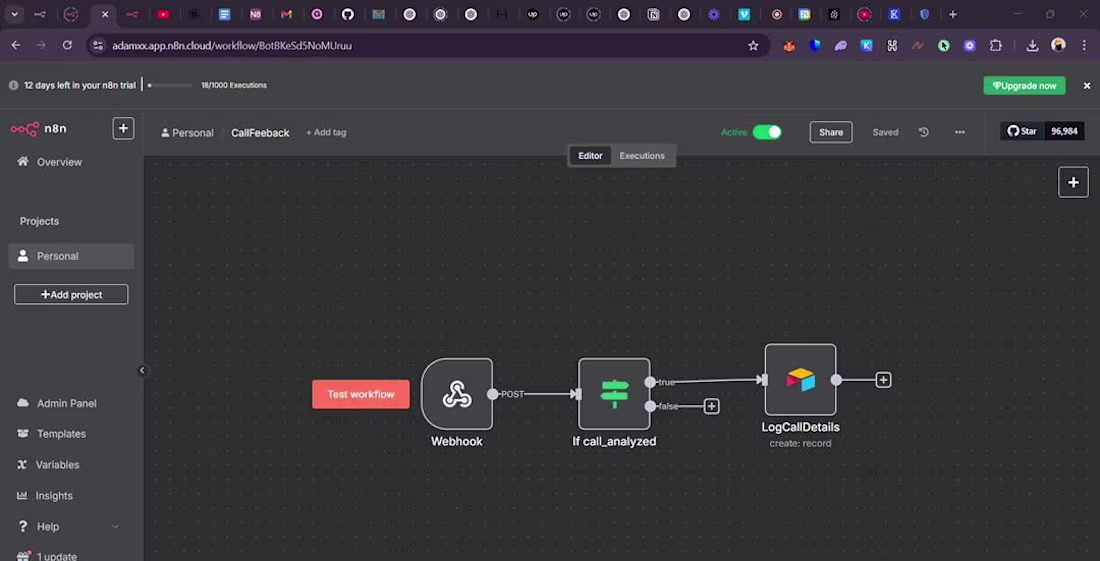Switch to the Google Docs tab
1100x561 pixels.
coord(224,14)
